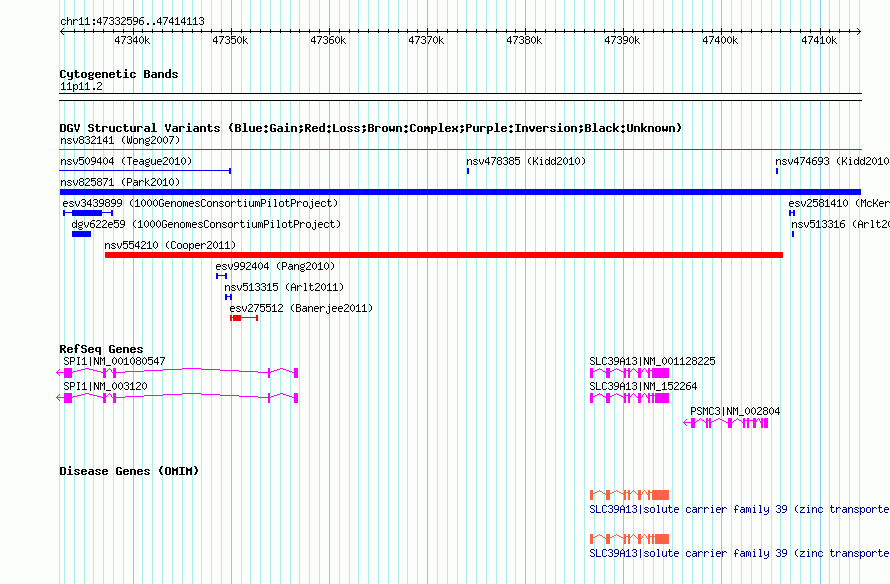
Task: Click the small blue esv992404 glyph
Action: click(221, 276)
